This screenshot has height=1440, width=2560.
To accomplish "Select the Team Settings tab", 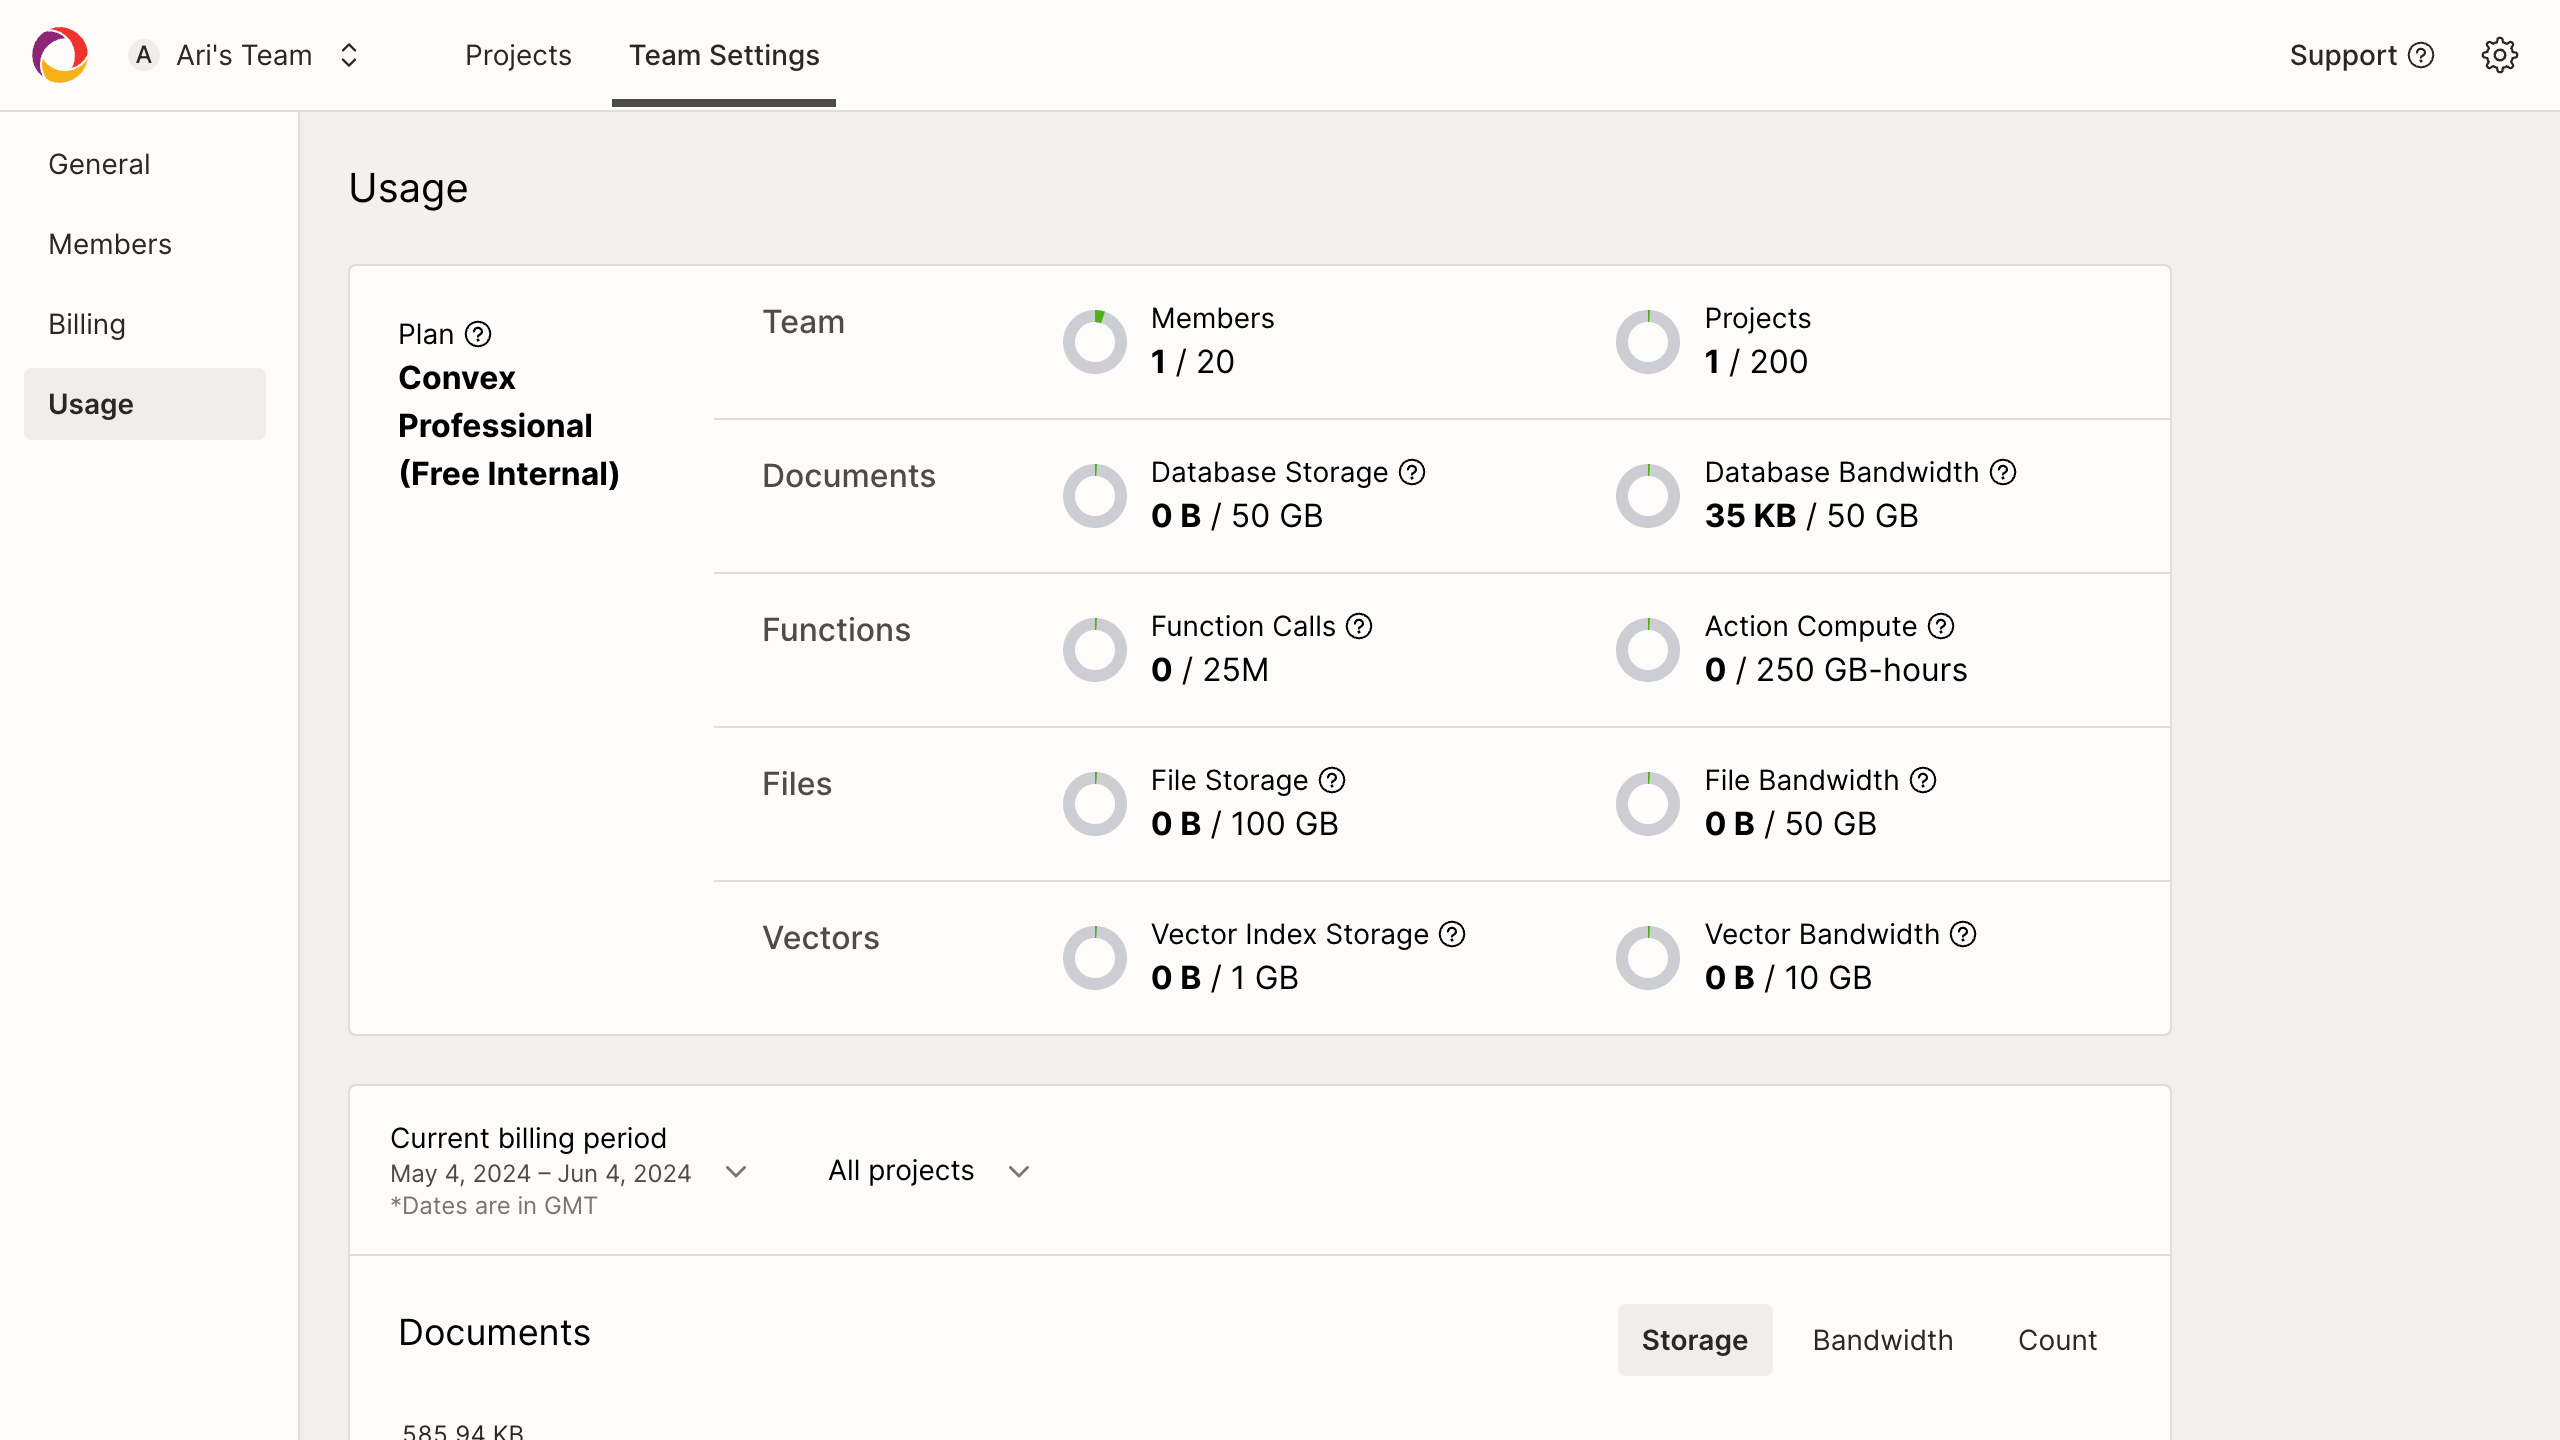I will 724,55.
